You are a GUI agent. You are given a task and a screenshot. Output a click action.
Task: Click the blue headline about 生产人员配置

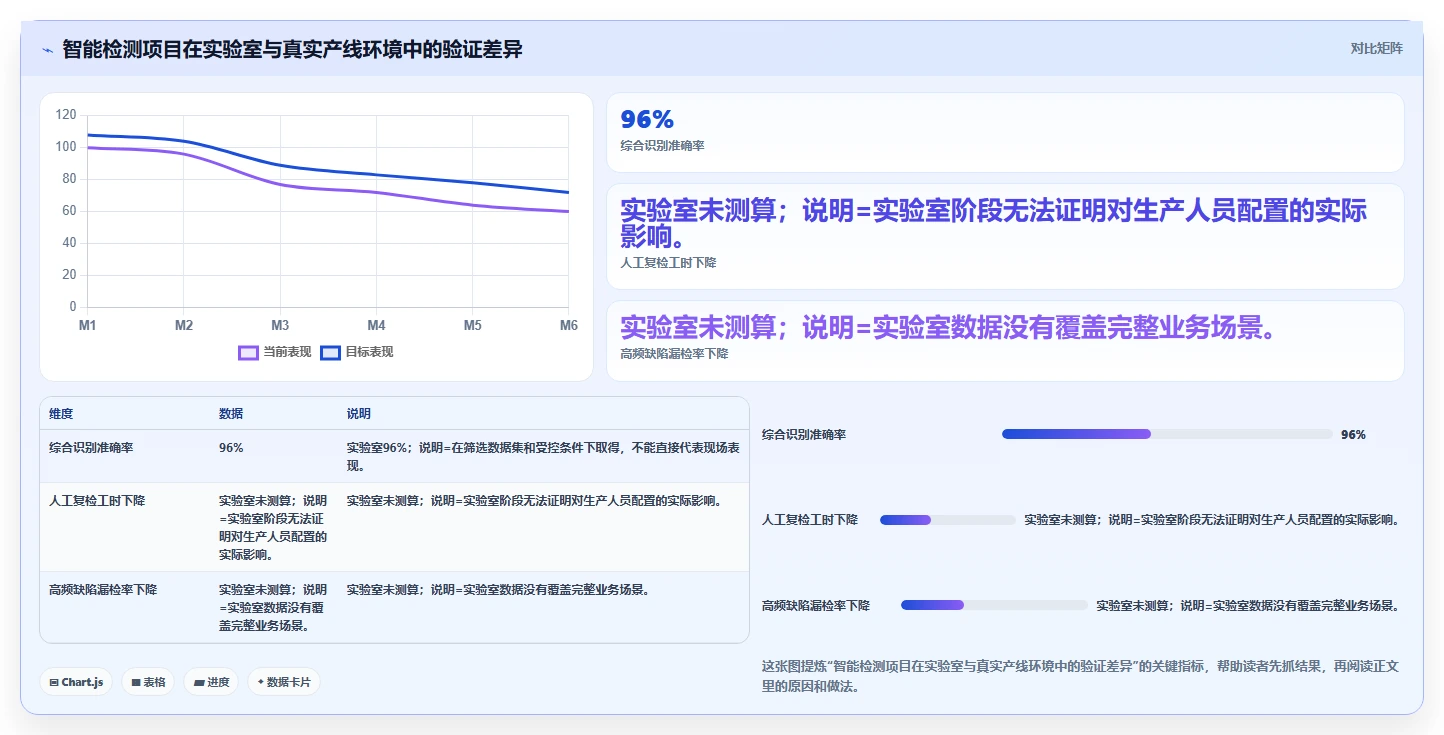tap(994, 223)
